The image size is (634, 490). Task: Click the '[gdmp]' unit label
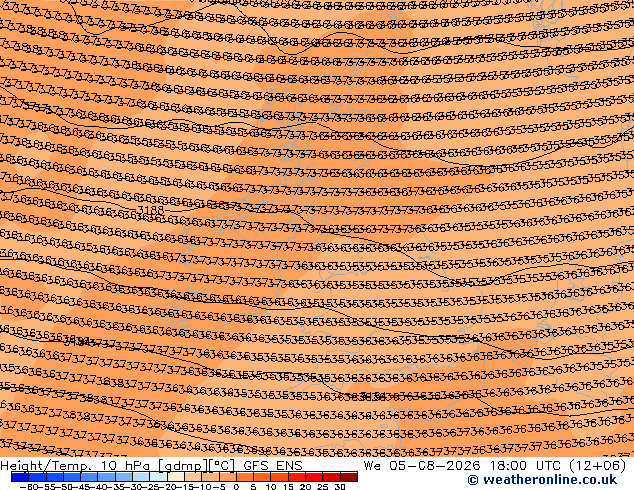(183, 466)
